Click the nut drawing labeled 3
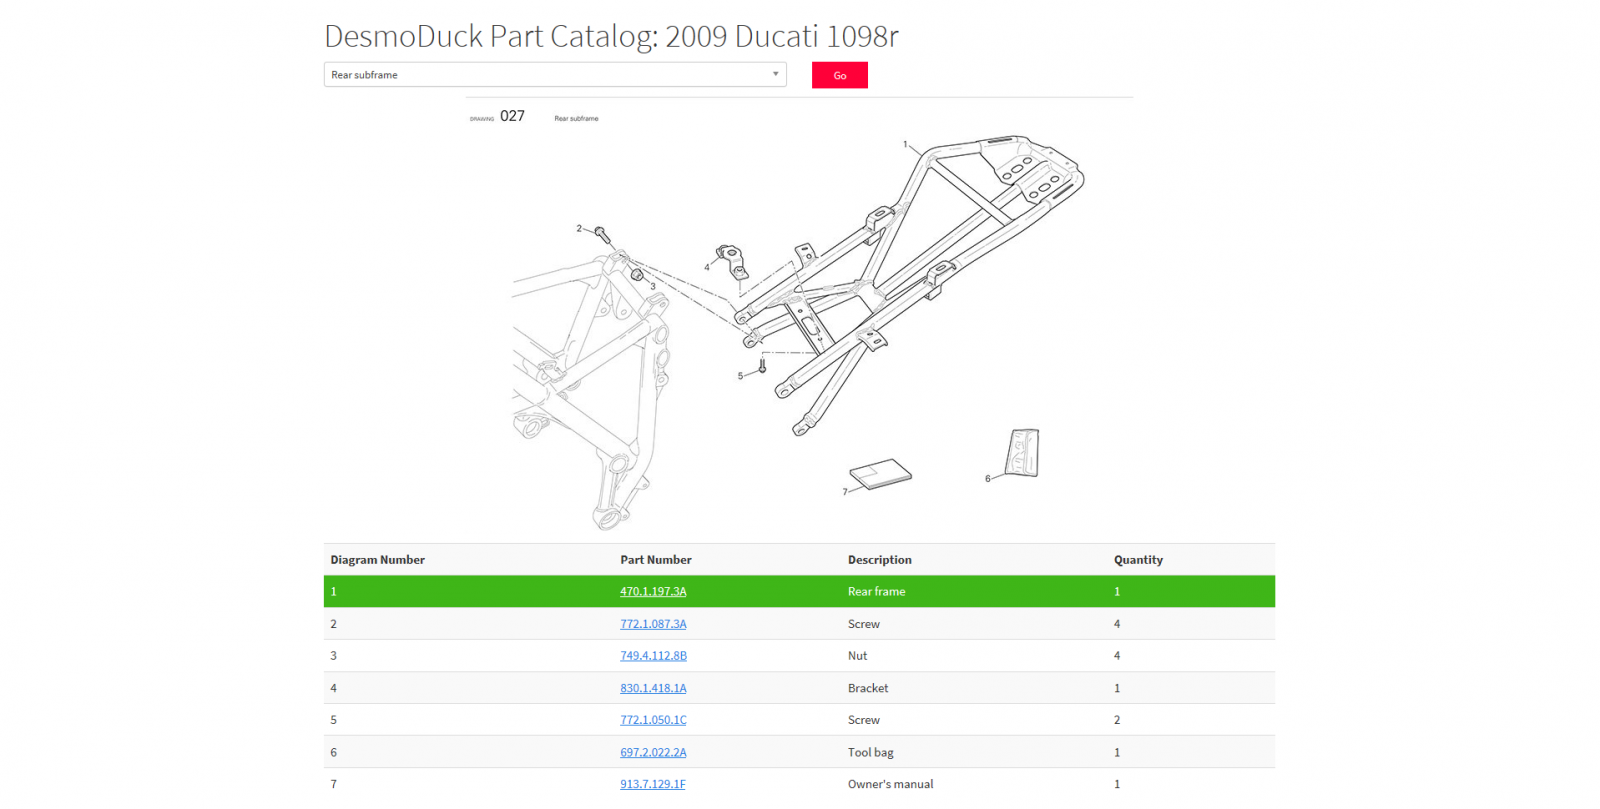Screen dimensions: 1600x809 point(637,275)
